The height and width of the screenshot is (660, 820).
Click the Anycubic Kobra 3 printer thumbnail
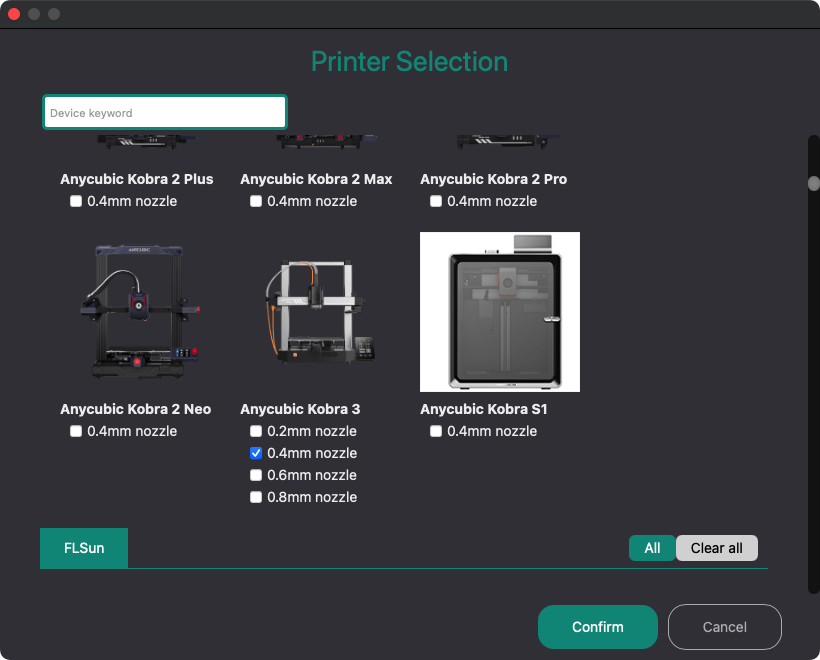coord(315,312)
